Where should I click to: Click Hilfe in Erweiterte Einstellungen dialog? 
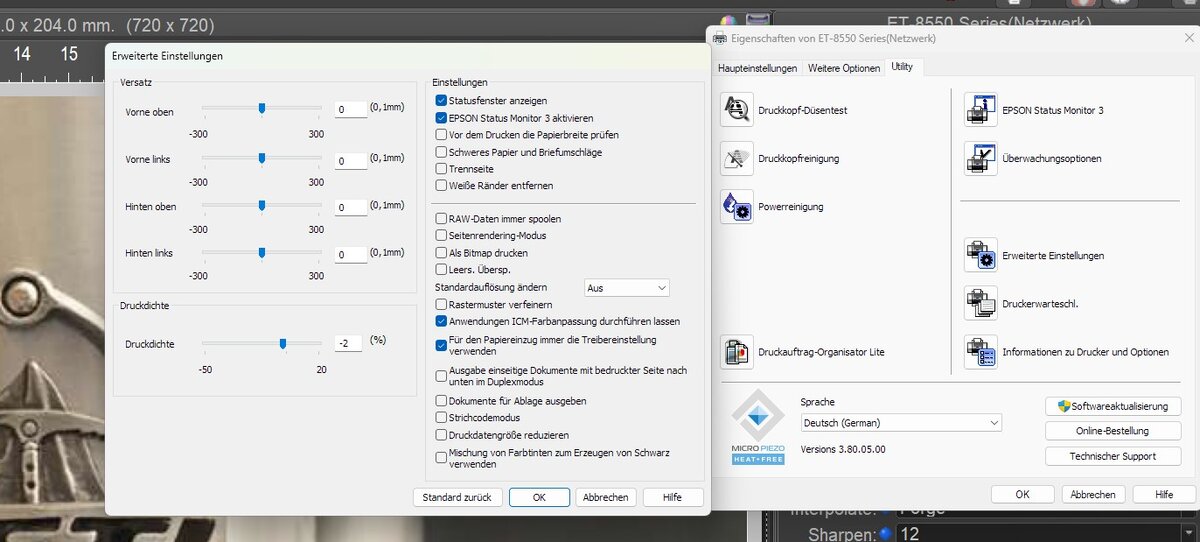tap(672, 497)
